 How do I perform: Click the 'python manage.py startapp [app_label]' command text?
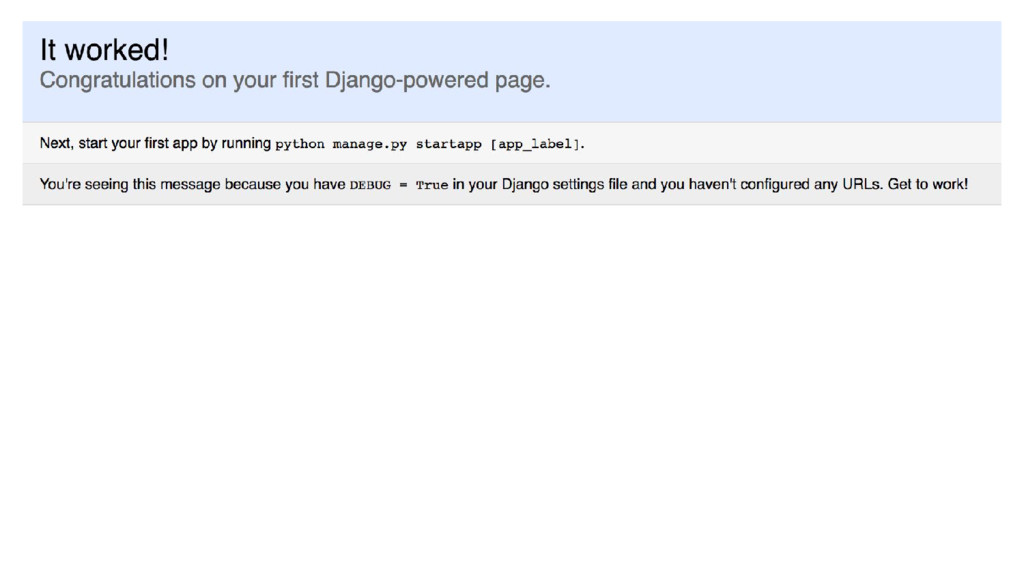[428, 144]
